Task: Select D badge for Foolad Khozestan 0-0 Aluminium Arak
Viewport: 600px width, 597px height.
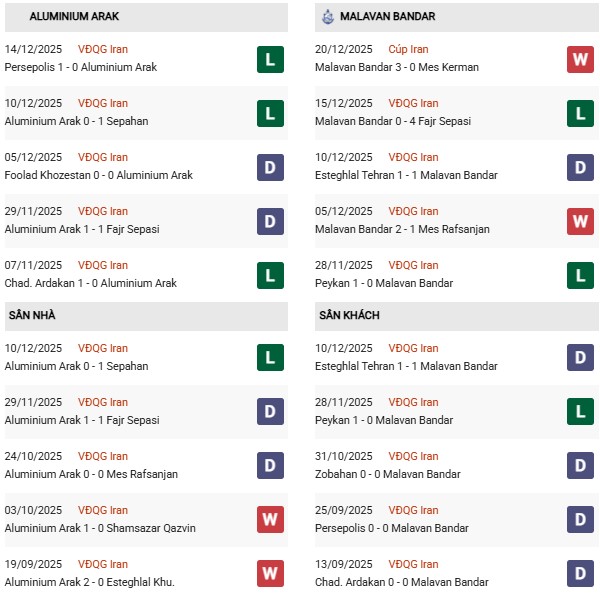Action: [x=269, y=167]
